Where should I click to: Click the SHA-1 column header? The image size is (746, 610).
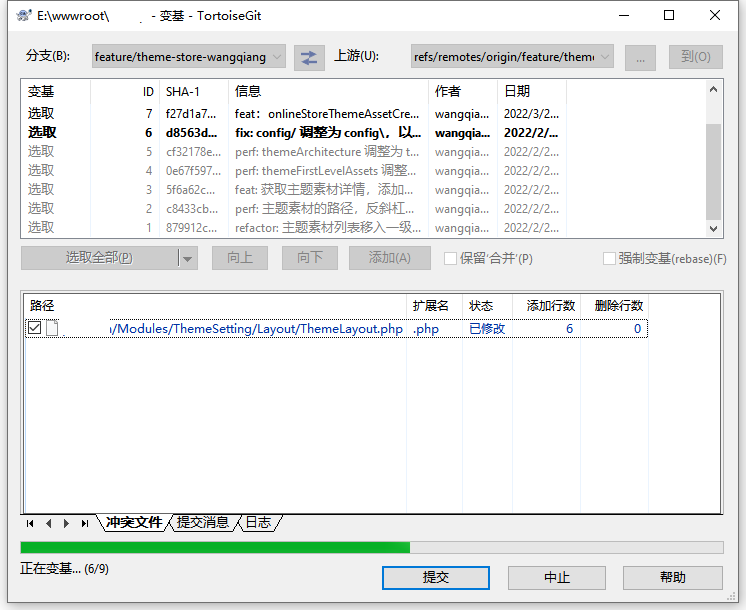(194, 91)
